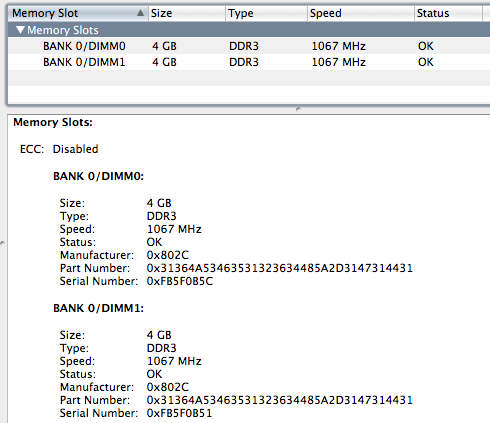
Task: Select the BANK 0/DIMM1 row
Action: click(249, 62)
